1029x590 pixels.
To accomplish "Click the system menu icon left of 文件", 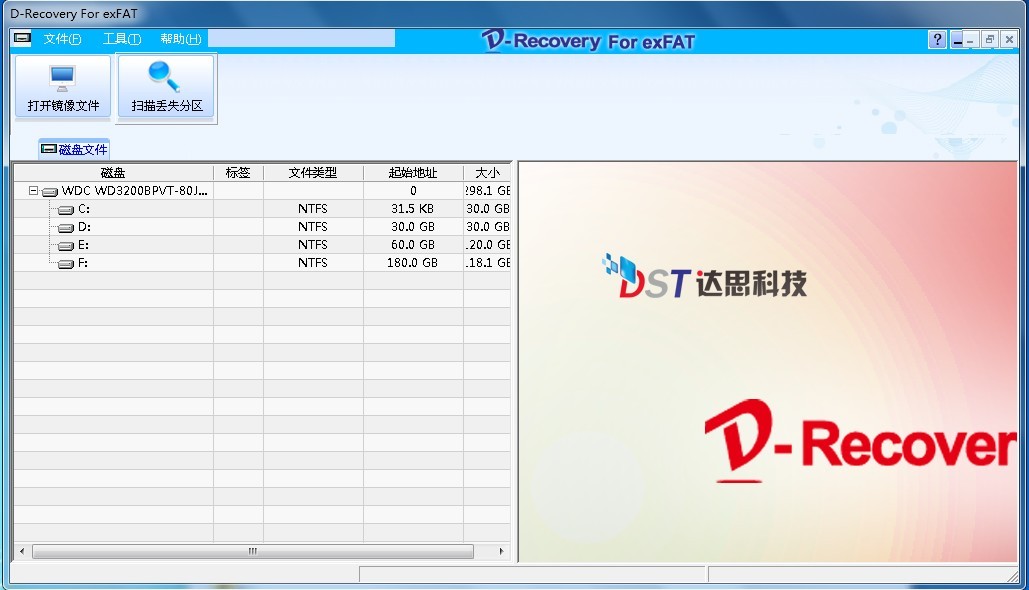I will tap(22, 39).
